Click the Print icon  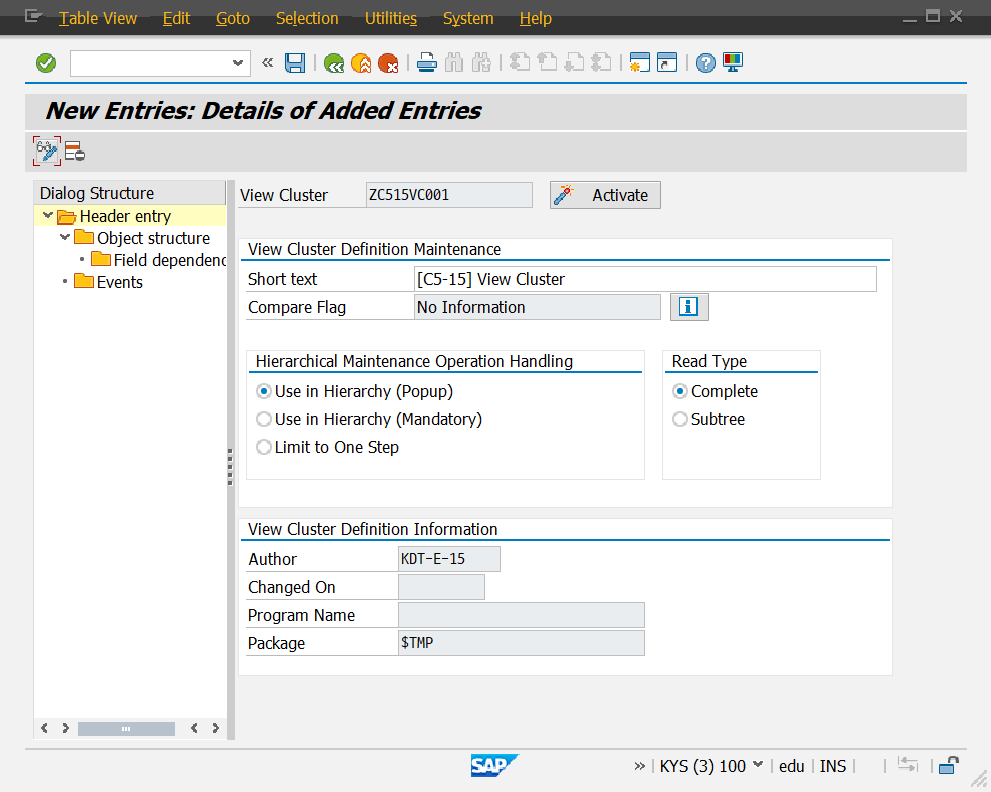[x=427, y=63]
